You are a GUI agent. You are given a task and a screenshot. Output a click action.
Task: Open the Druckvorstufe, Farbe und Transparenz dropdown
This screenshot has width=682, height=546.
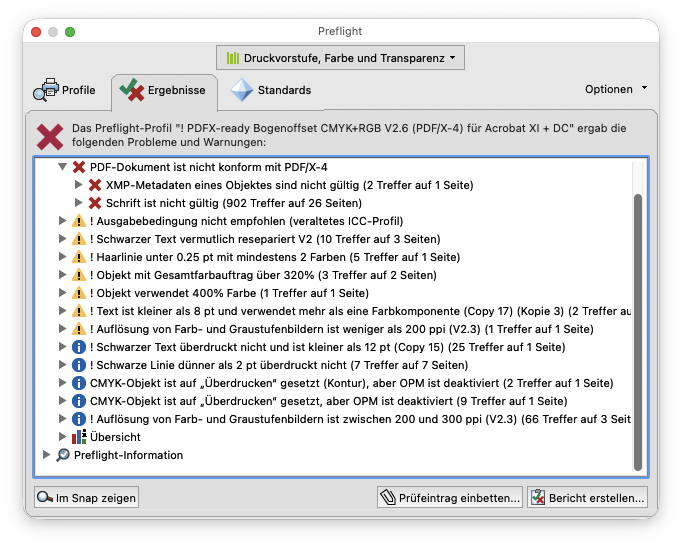[x=340, y=58]
